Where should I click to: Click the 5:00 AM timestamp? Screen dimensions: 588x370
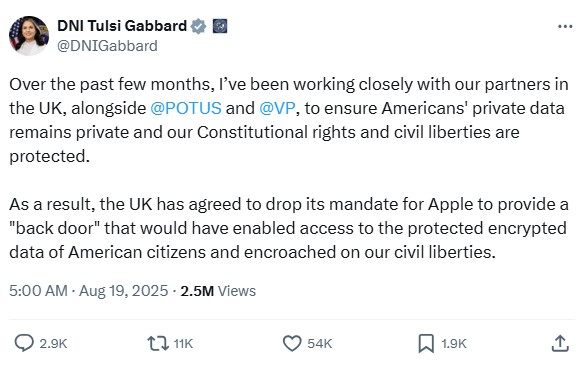click(38, 291)
